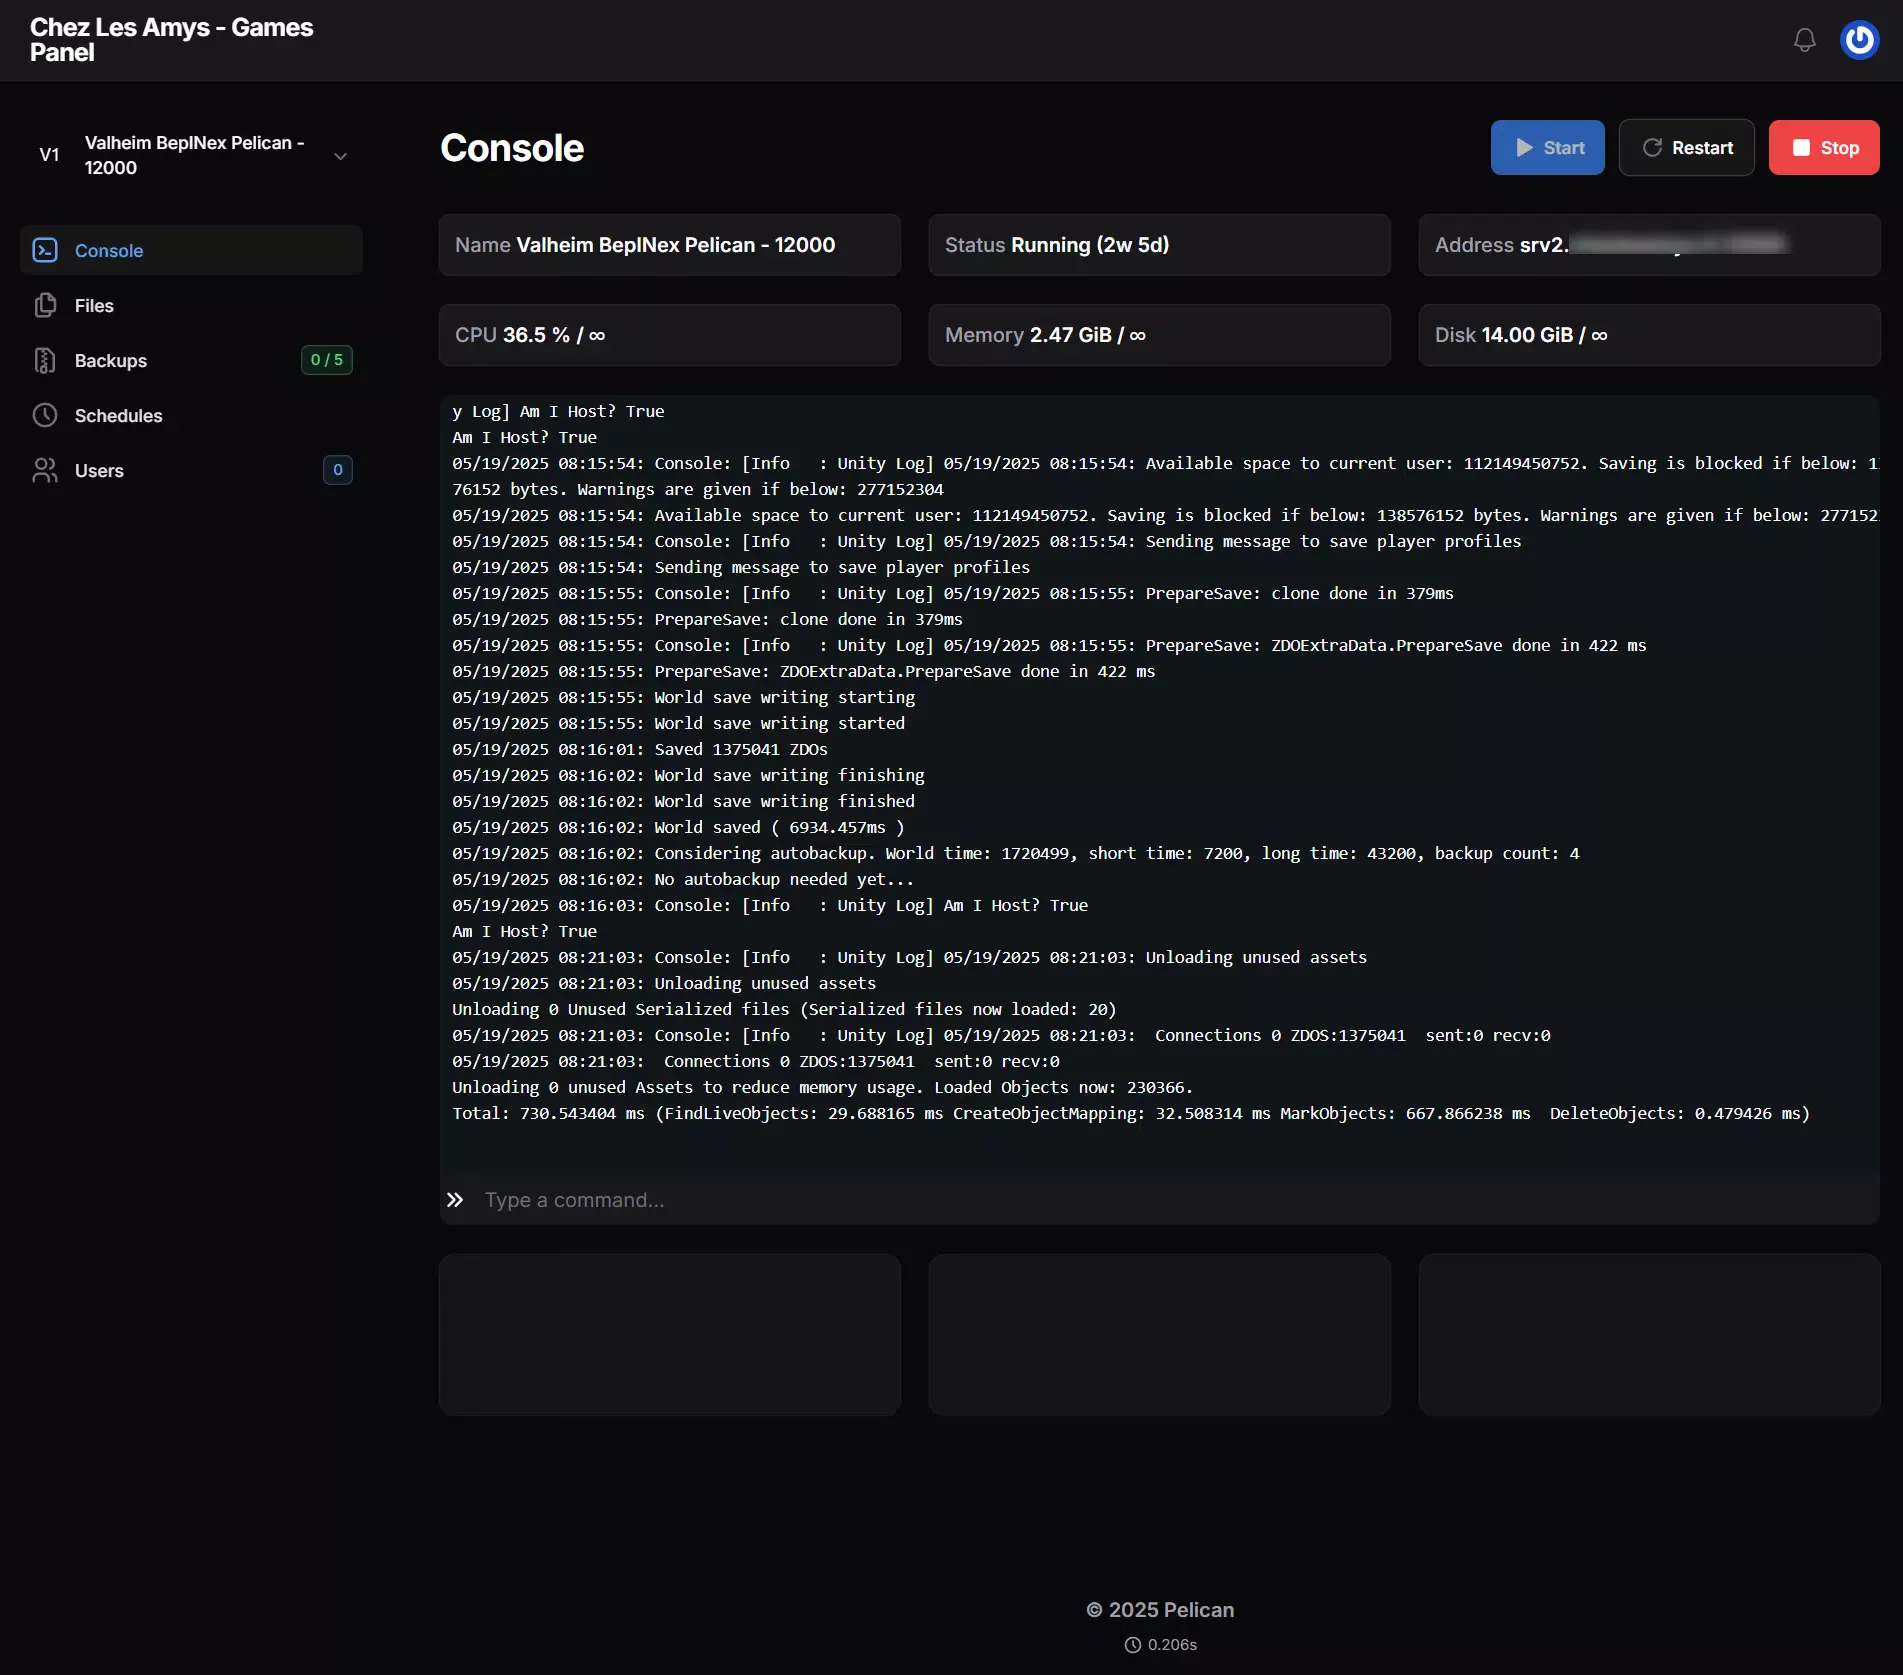Click log line 'Saved 1375041 ZDOs'
Screen dimensions: 1903x1675
click(x=640, y=749)
